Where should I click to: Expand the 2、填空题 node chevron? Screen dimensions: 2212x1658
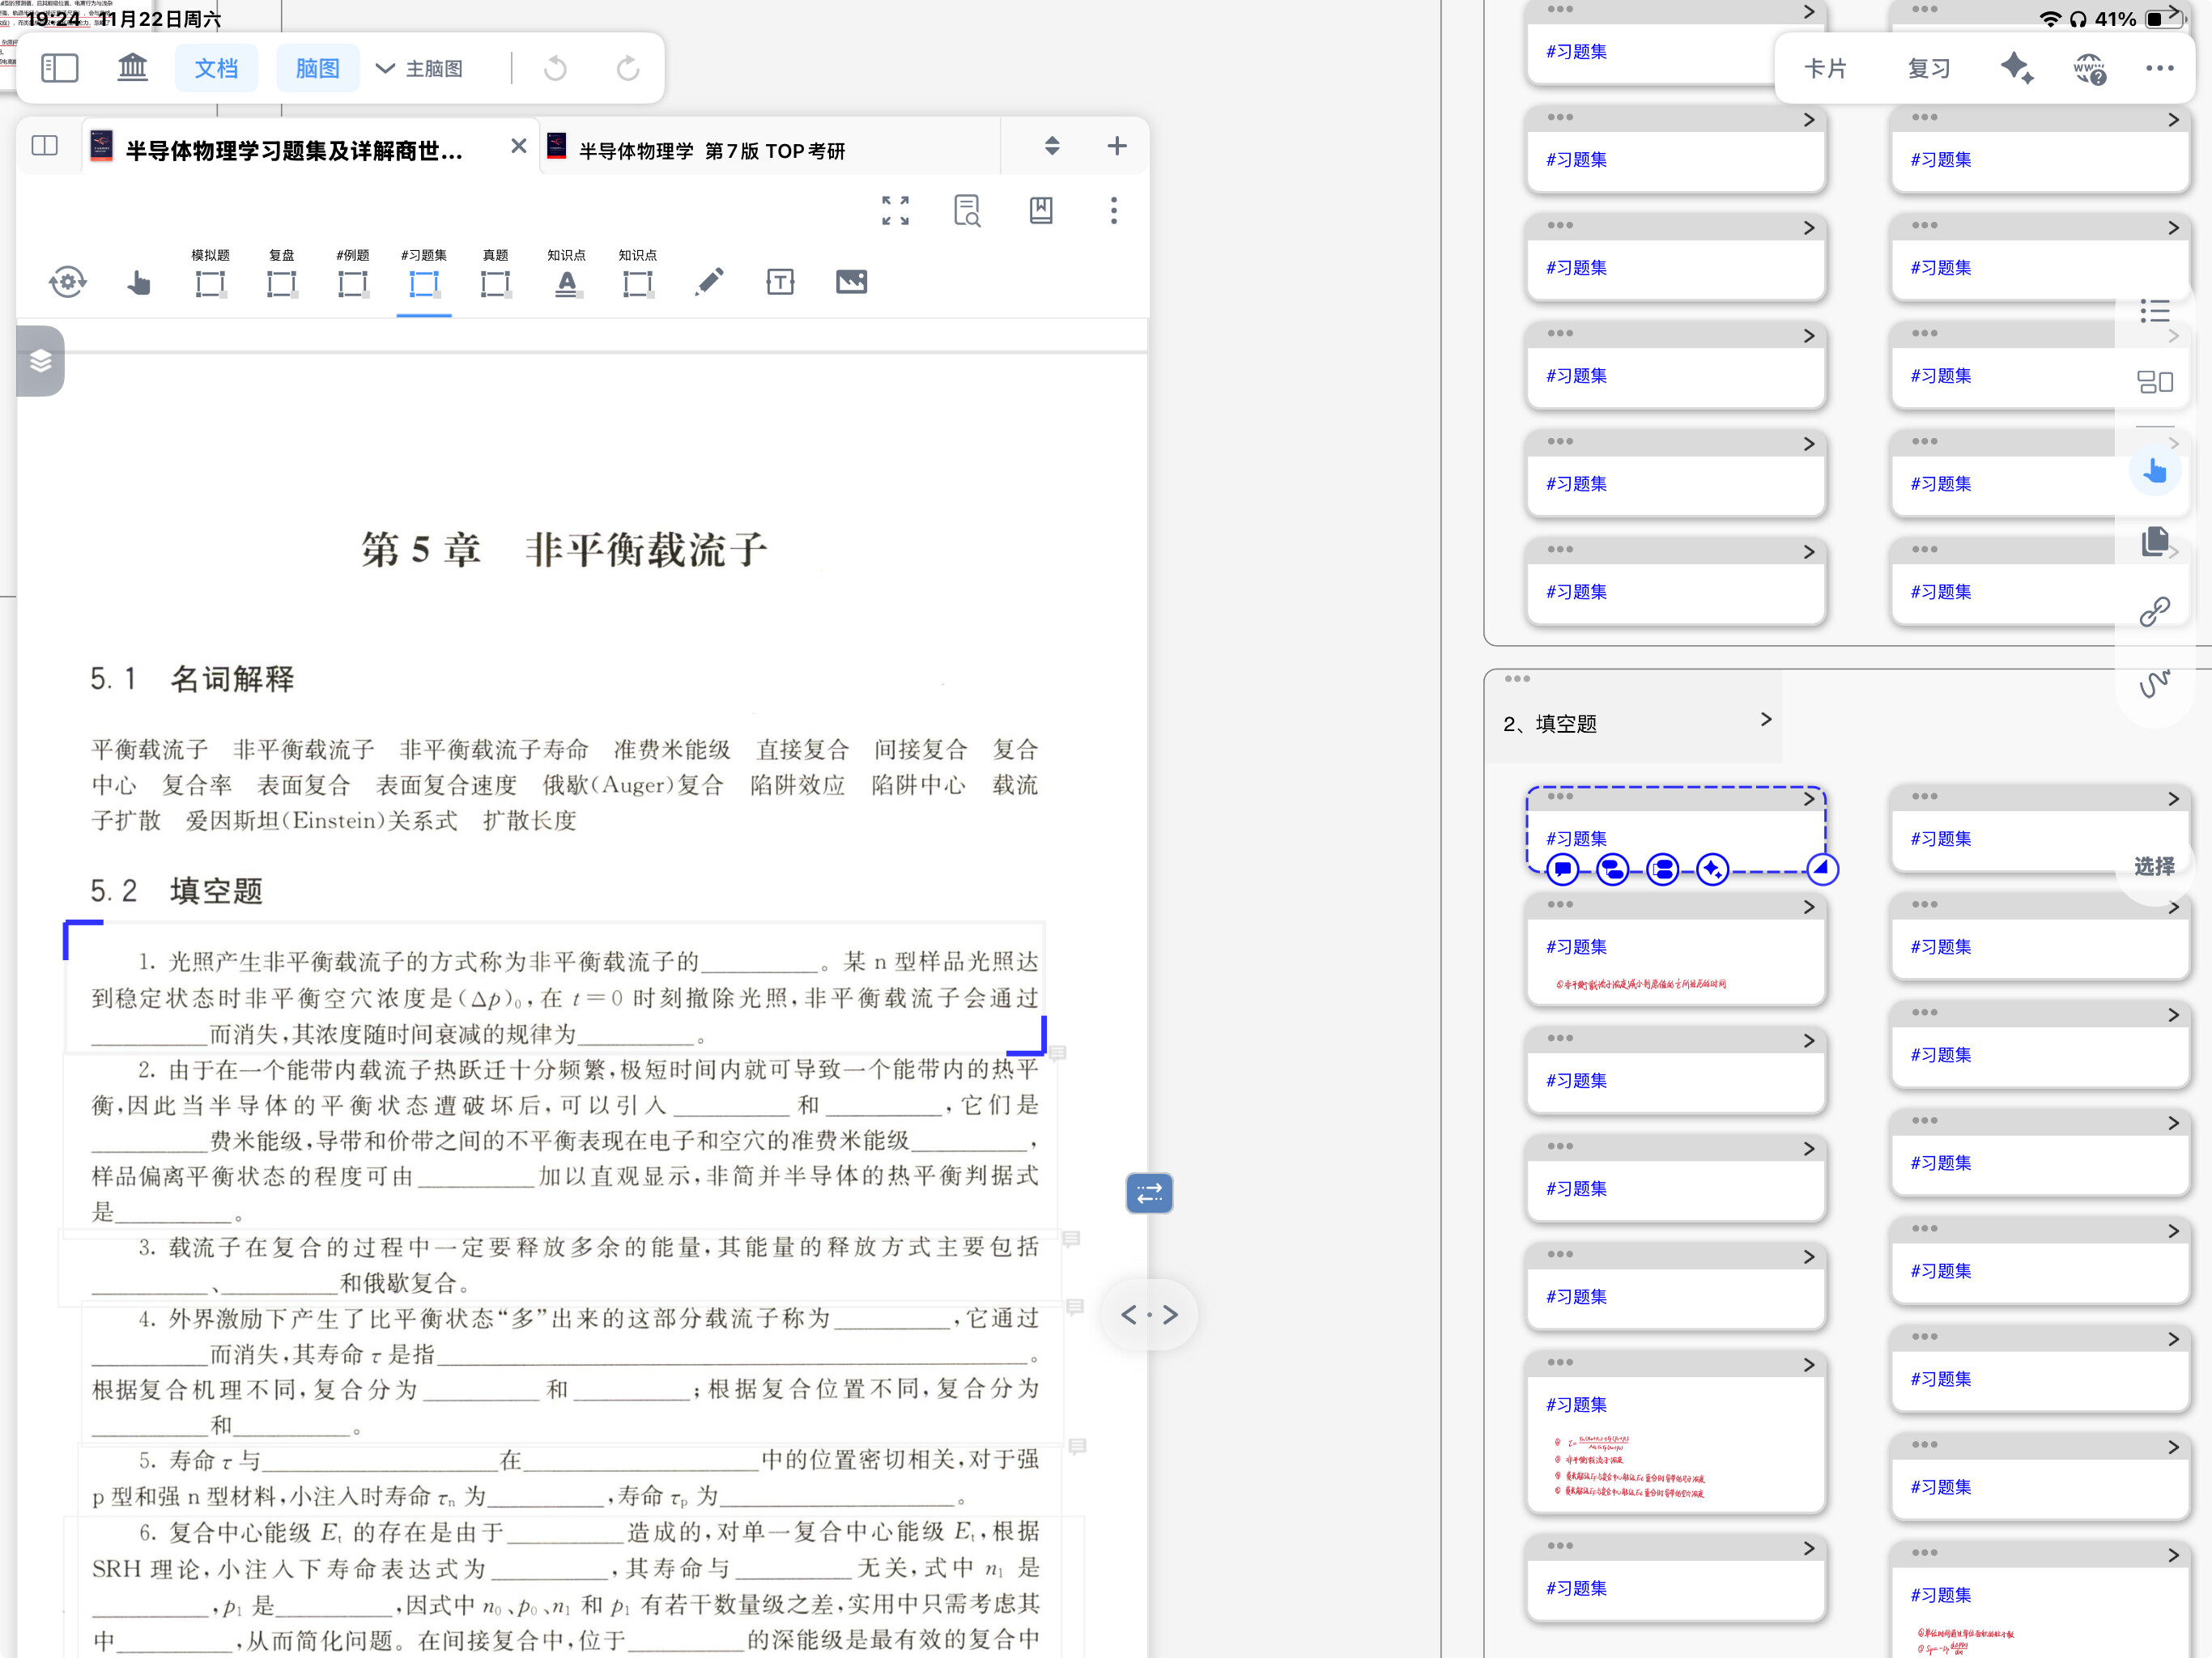[x=1766, y=719]
